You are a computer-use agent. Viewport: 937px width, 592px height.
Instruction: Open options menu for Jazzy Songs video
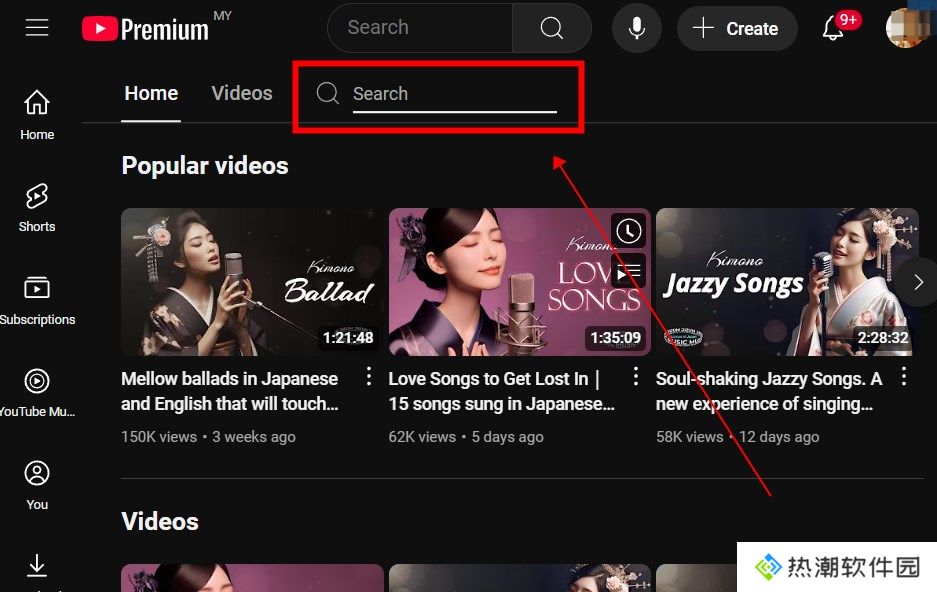[903, 377]
